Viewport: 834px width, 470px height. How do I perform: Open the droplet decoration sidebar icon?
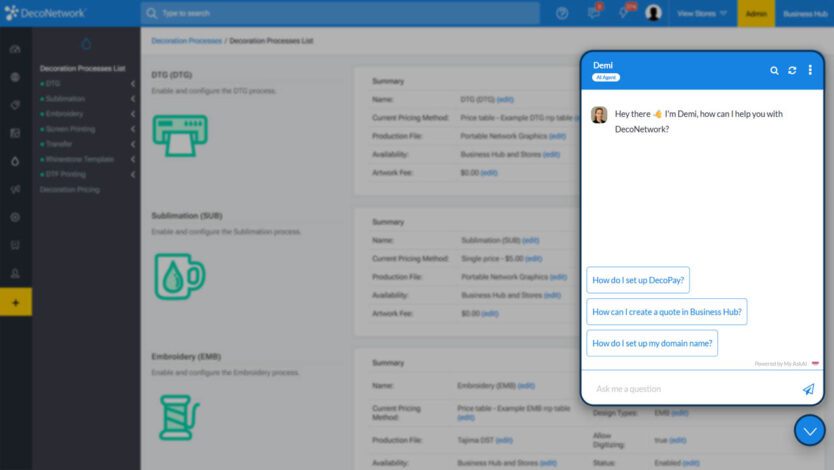point(15,161)
